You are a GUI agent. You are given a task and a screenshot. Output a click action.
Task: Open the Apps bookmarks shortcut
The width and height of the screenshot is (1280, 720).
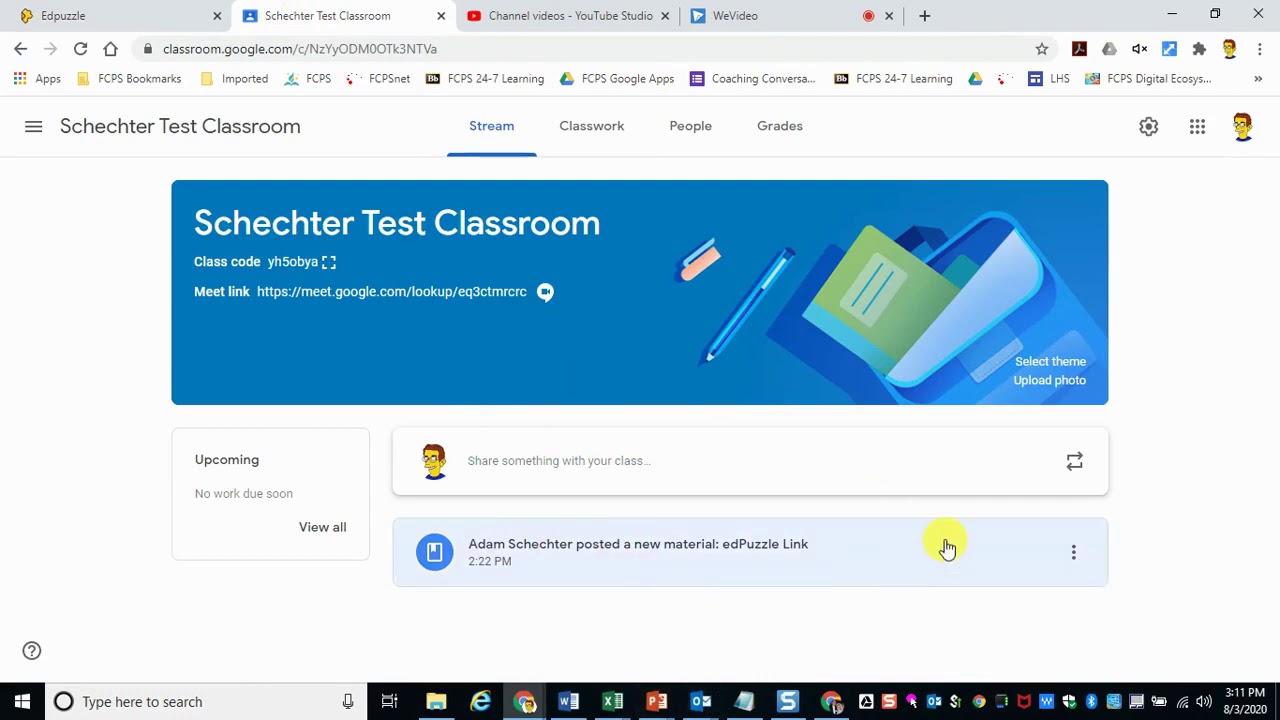tap(37, 78)
